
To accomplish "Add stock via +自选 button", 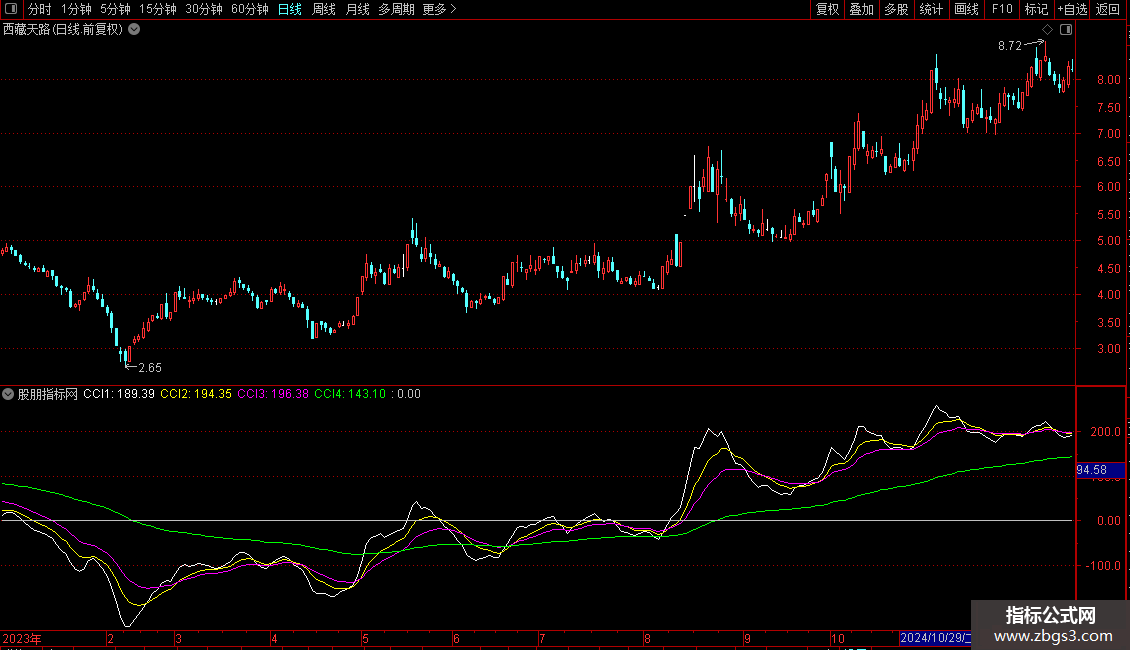I will pyautogui.click(x=1072, y=9).
